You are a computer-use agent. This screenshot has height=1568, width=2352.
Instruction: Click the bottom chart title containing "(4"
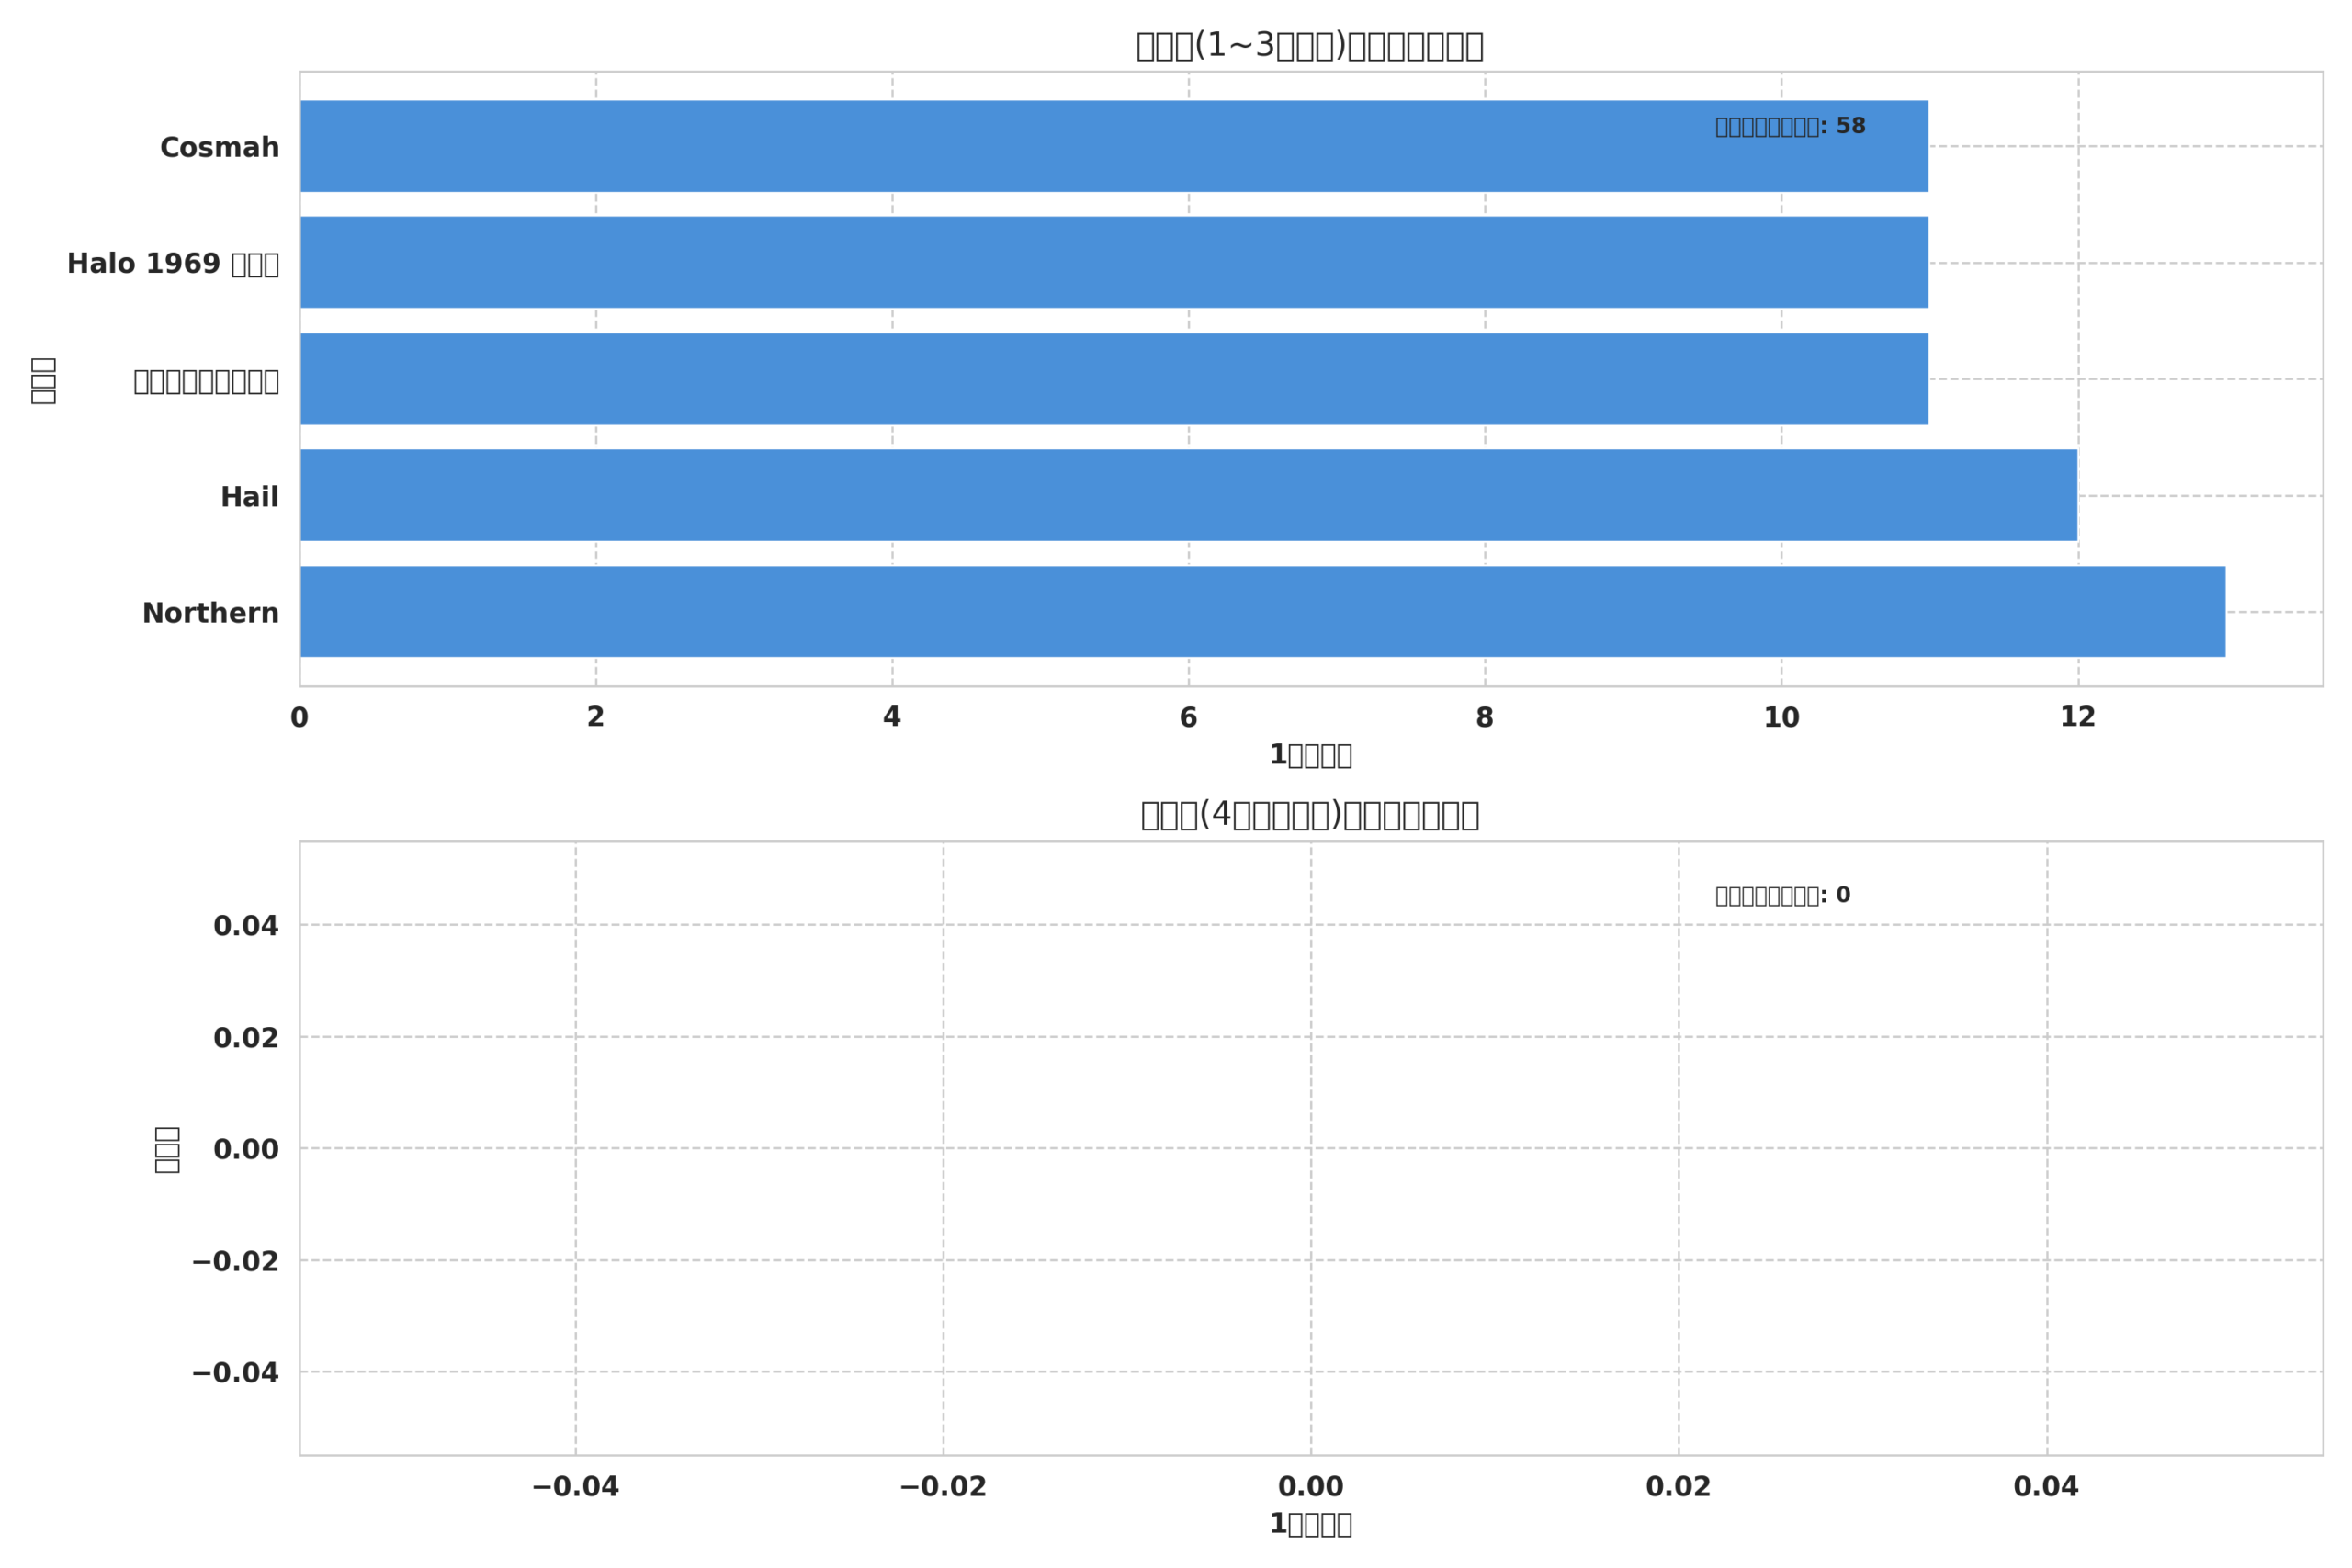tap(1310, 815)
